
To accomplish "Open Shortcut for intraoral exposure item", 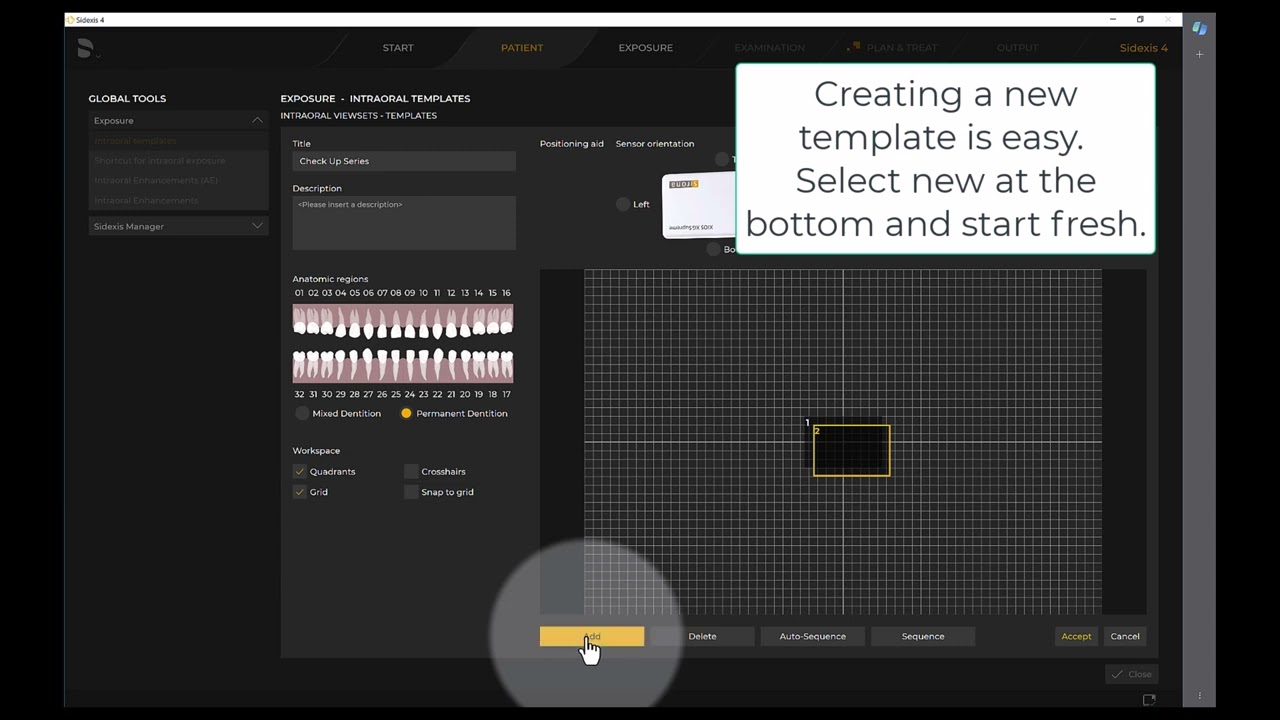I will coord(160,161).
